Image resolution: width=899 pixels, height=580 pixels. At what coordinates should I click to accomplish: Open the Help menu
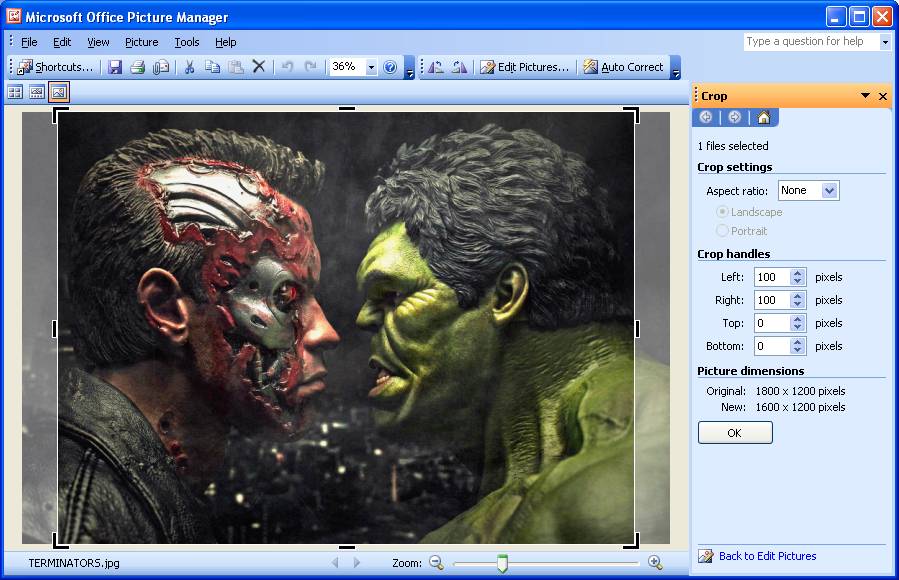tap(225, 42)
